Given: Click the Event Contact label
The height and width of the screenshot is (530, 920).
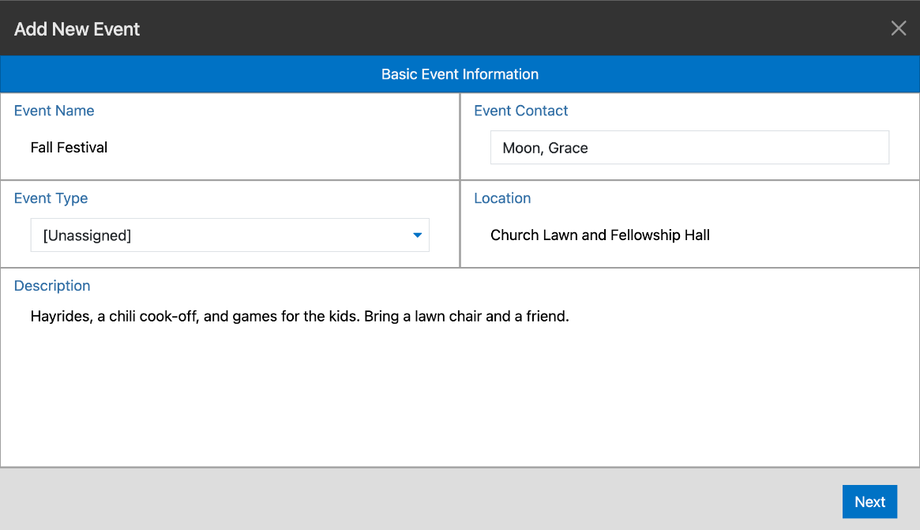Looking at the screenshot, I should click(x=520, y=110).
